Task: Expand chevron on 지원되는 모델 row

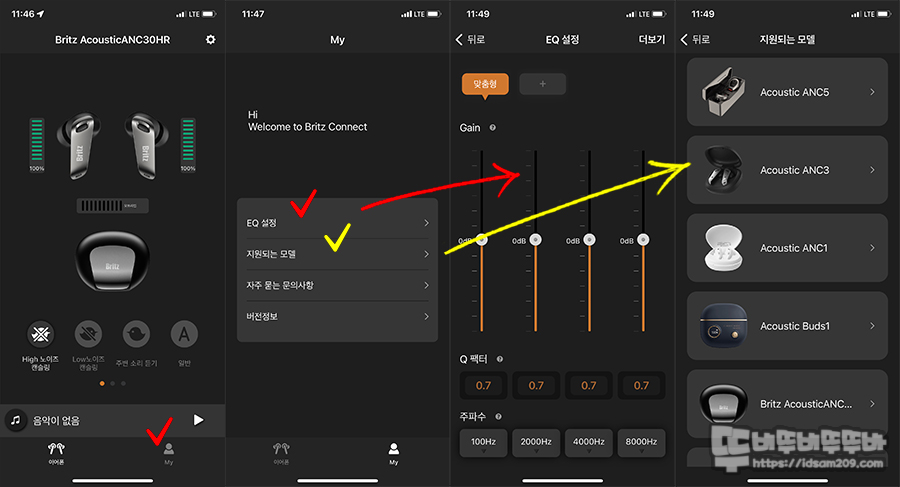Action: coord(426,254)
